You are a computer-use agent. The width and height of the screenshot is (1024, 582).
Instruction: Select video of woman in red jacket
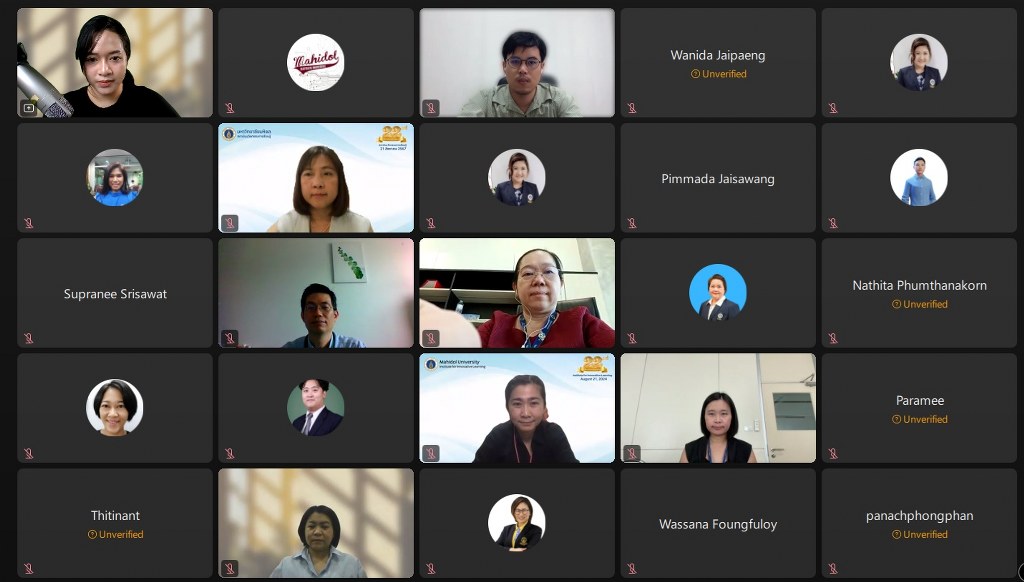(x=517, y=293)
